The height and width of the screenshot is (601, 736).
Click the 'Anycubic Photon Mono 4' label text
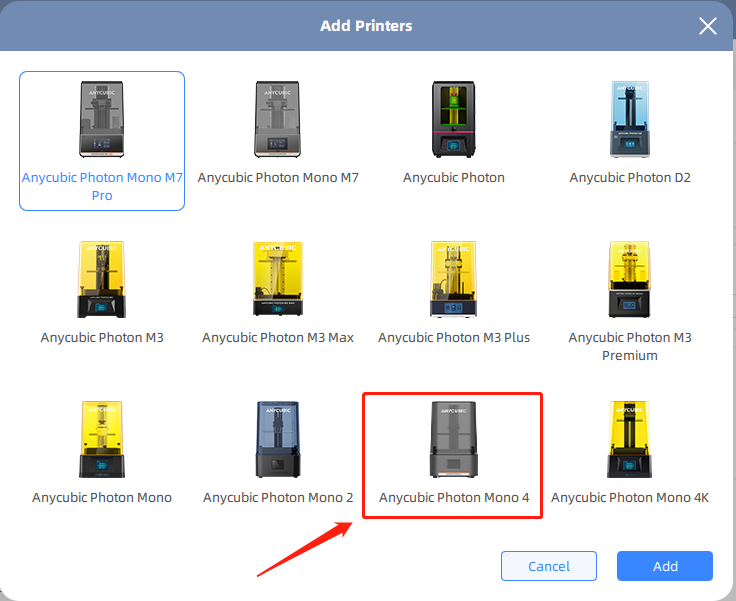coord(454,498)
